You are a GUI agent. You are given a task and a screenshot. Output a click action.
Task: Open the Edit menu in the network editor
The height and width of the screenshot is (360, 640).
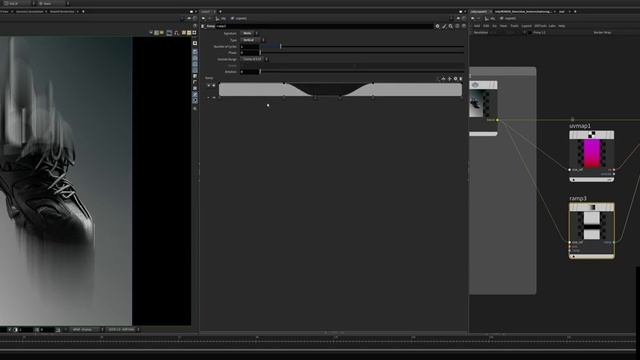pyautogui.click(x=486, y=26)
